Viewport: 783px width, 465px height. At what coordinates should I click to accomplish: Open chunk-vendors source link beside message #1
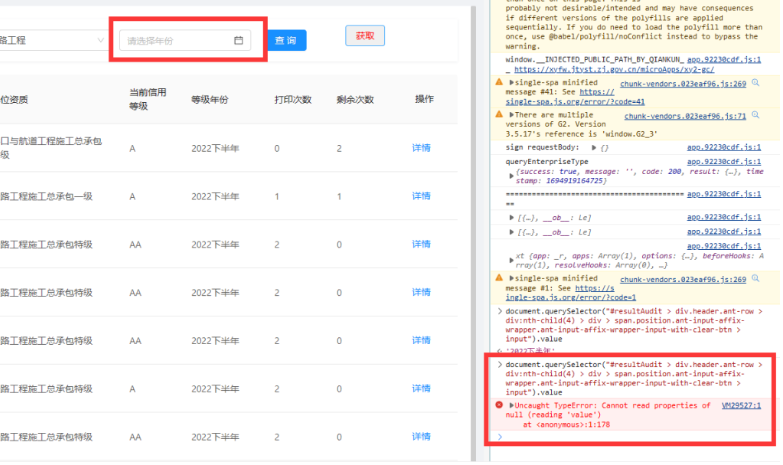[683, 280]
